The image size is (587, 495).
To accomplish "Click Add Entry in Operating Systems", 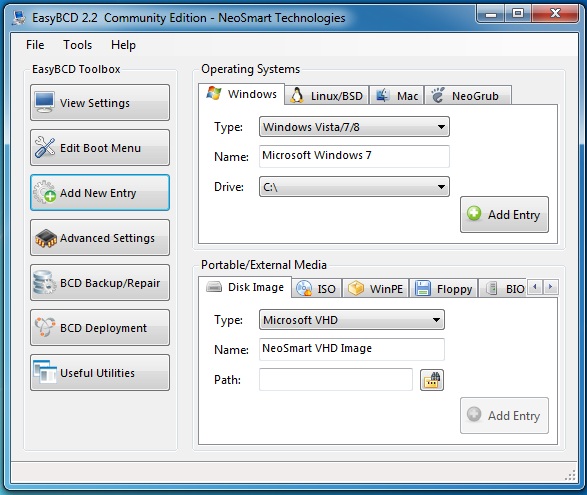I will pos(504,215).
